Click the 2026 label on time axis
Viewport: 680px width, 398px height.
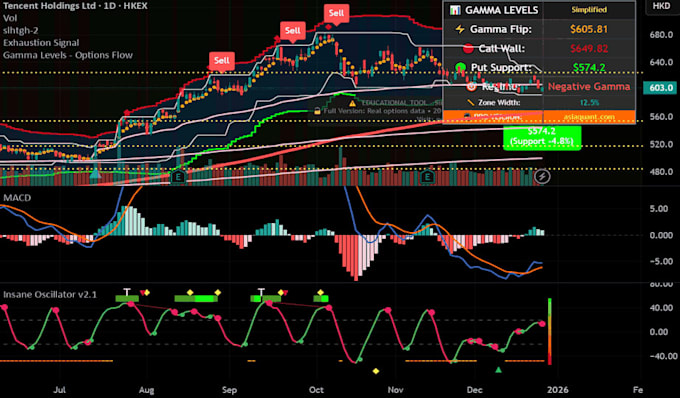[x=558, y=389]
